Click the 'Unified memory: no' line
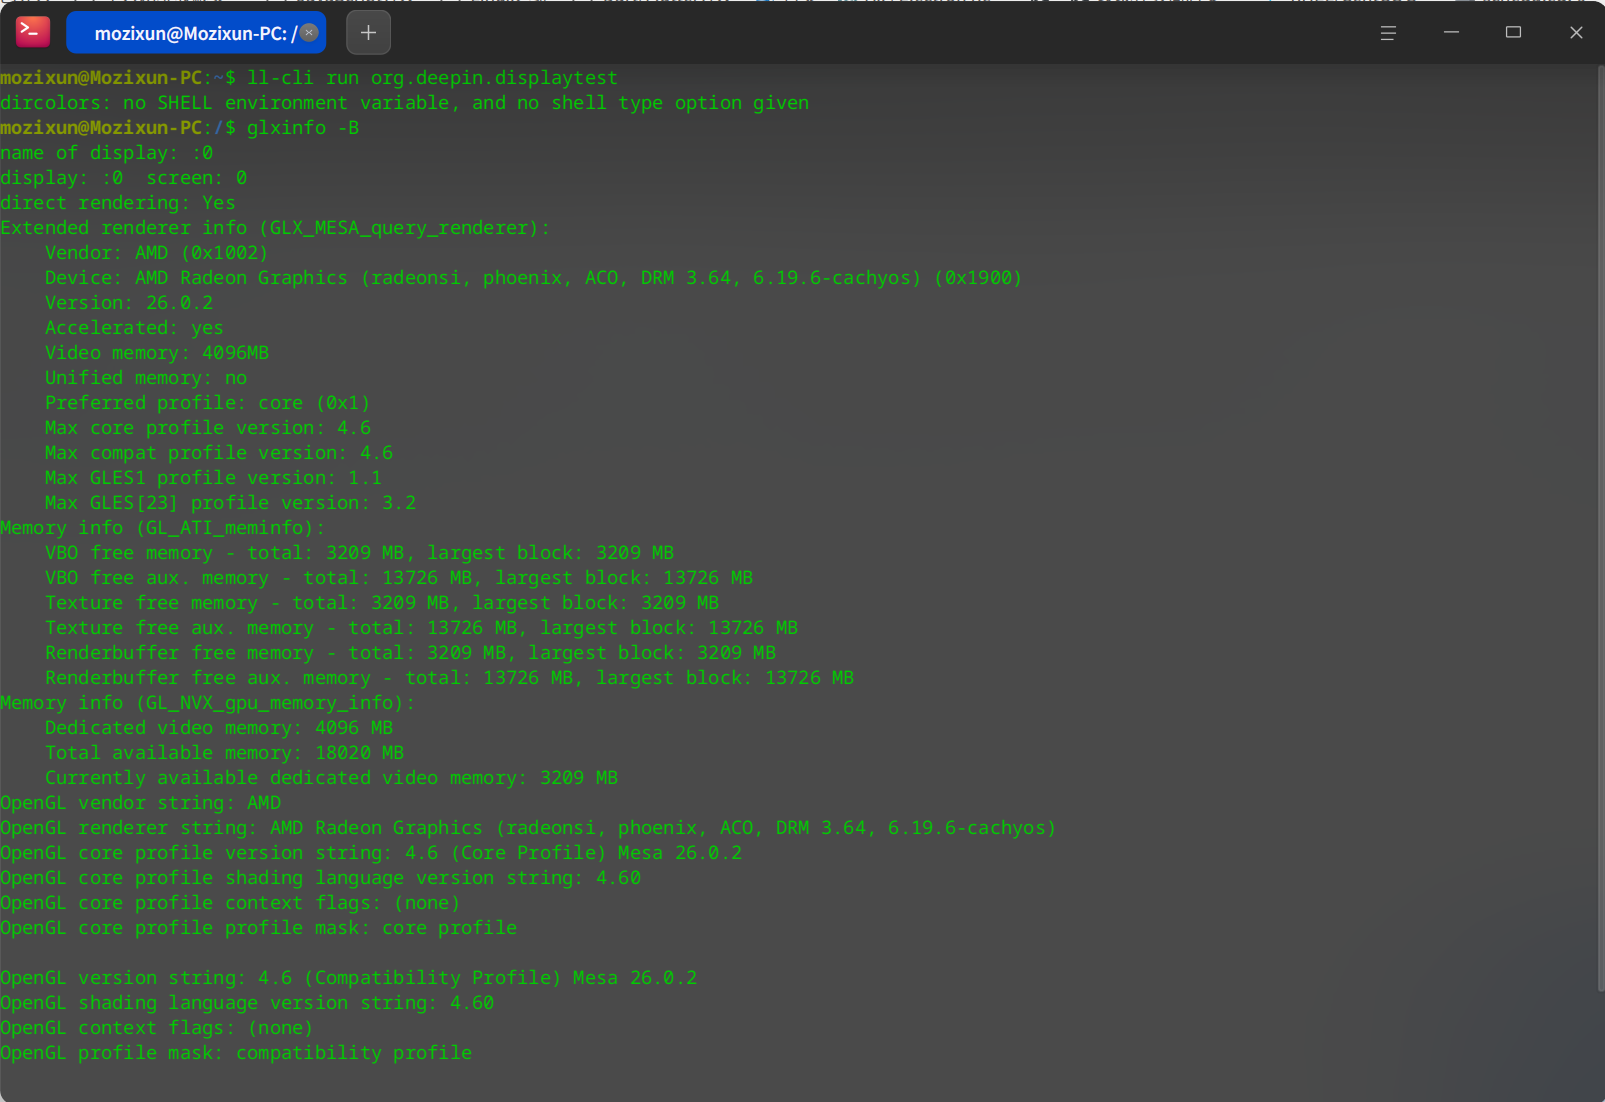Image resolution: width=1605 pixels, height=1102 pixels. [146, 378]
